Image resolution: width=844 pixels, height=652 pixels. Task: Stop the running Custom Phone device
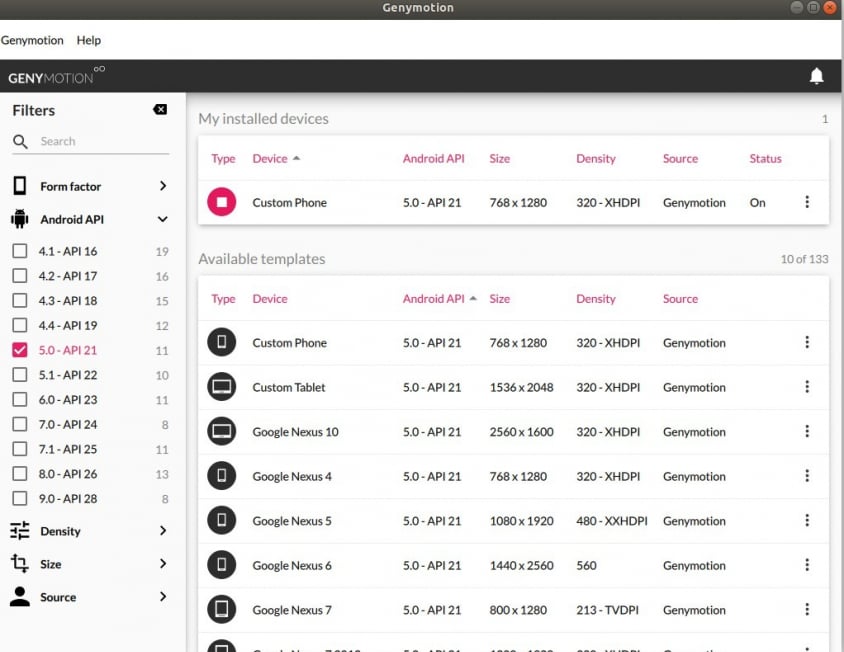(221, 202)
